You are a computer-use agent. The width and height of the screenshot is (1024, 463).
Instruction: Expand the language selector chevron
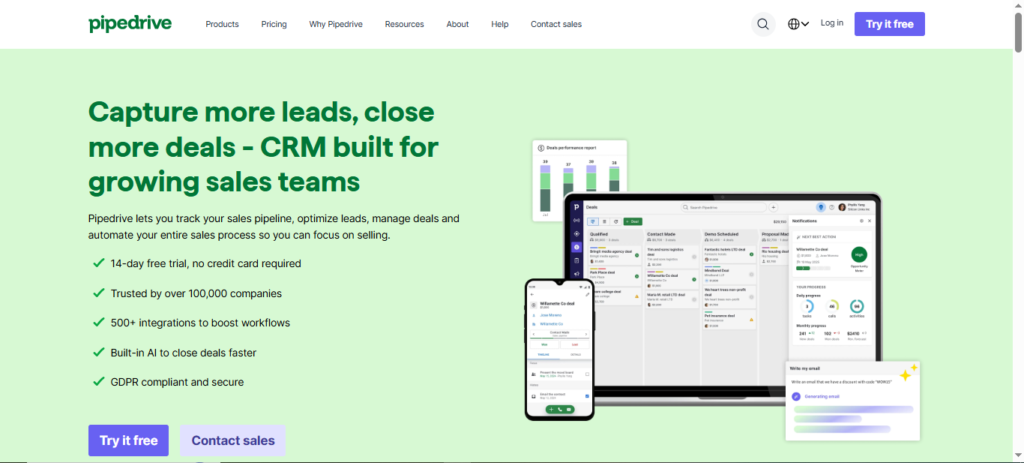(x=806, y=25)
